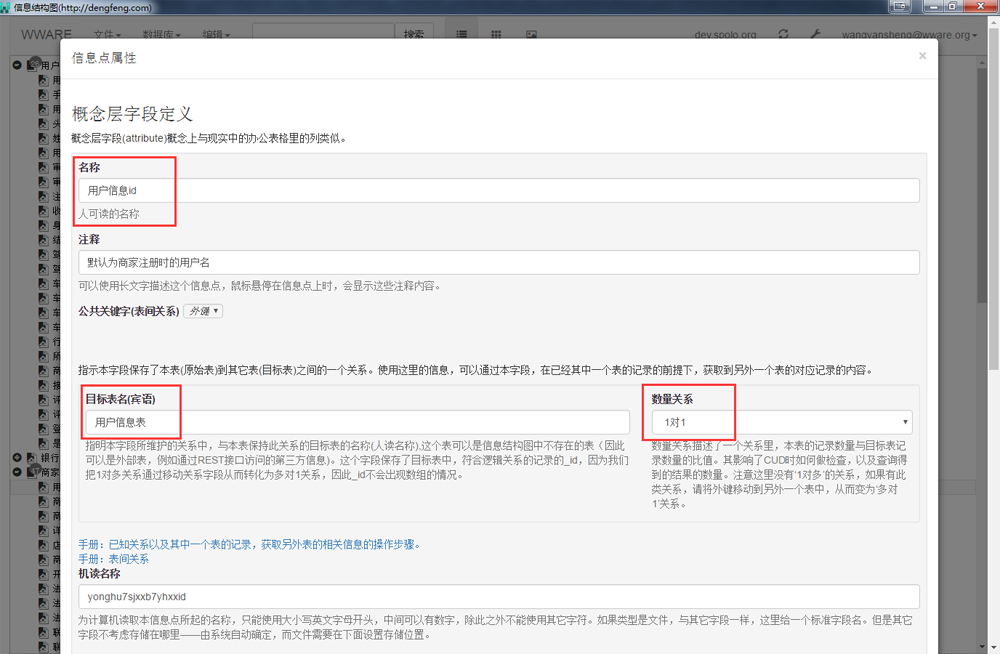Close the 信息点属性 dialog with ×
The width and height of the screenshot is (1000, 654).
(922, 56)
